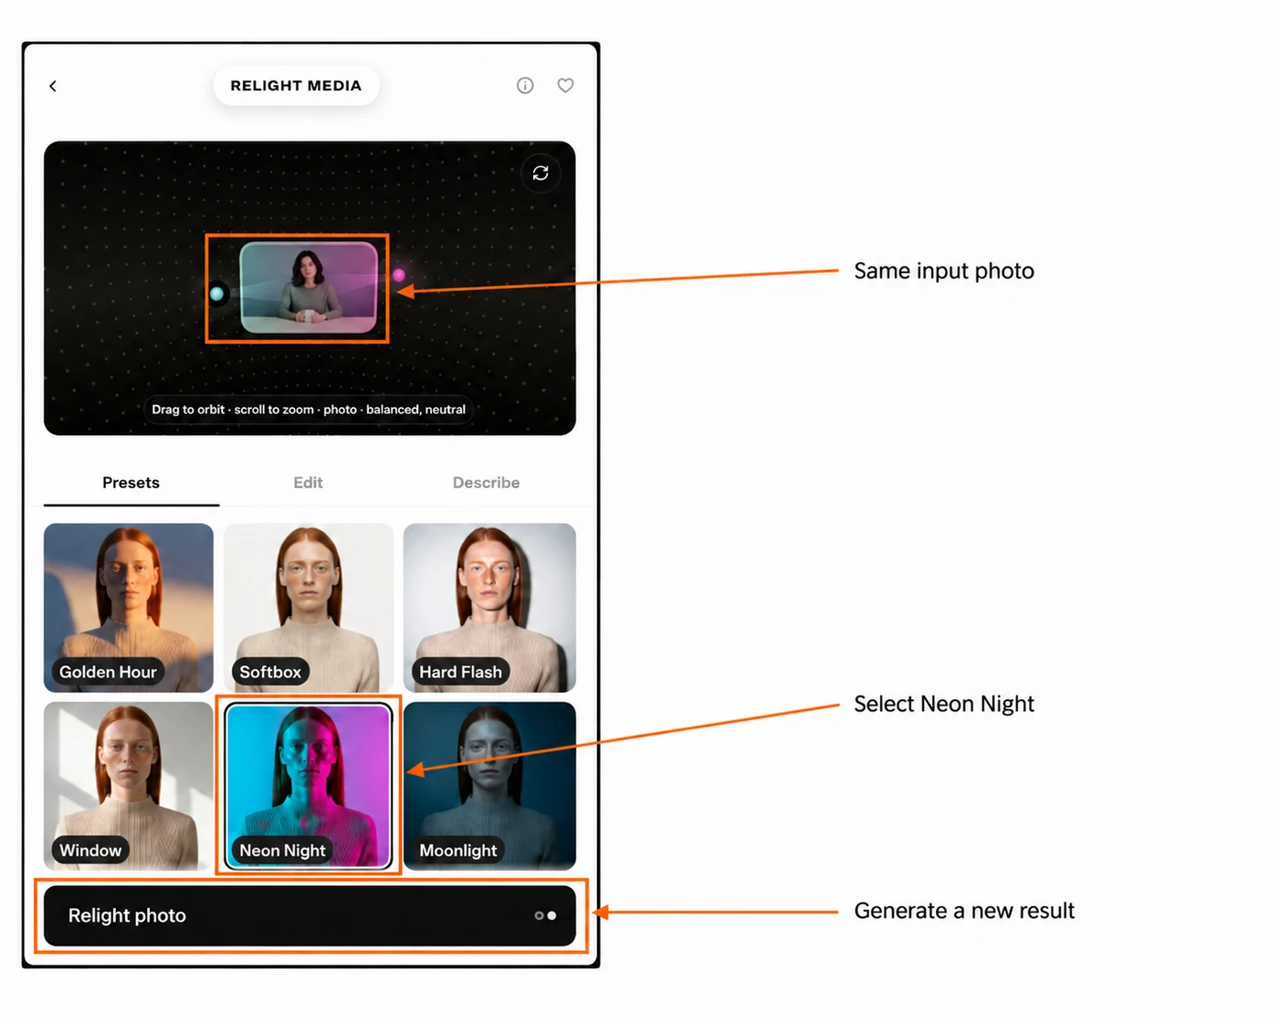Select the cyan light orb
1280x1024 pixels.
217,293
